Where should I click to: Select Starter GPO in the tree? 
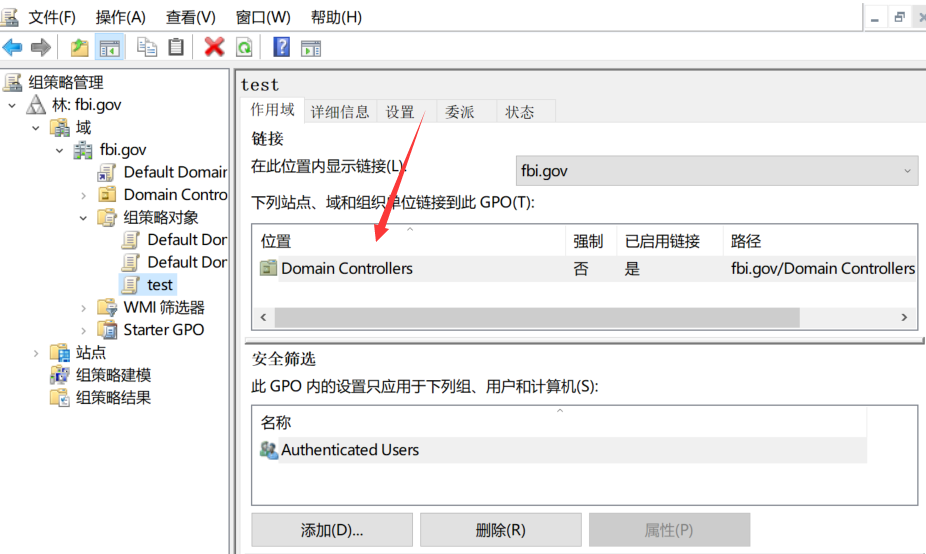(163, 330)
